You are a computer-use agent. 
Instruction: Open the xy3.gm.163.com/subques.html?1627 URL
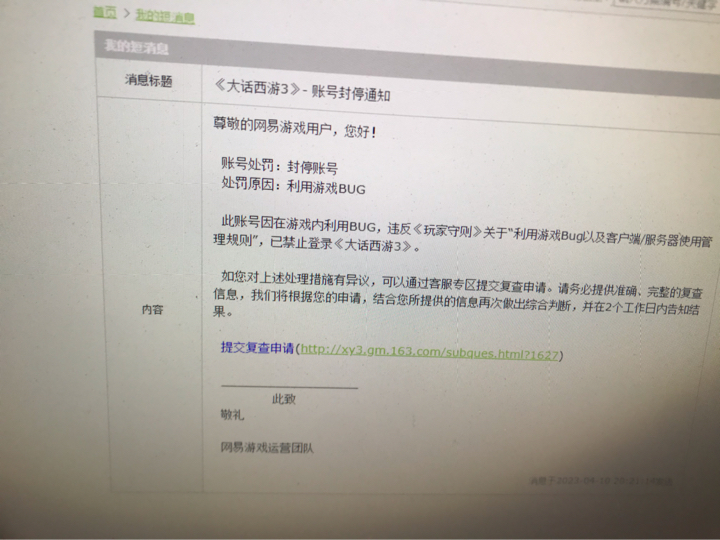429,352
